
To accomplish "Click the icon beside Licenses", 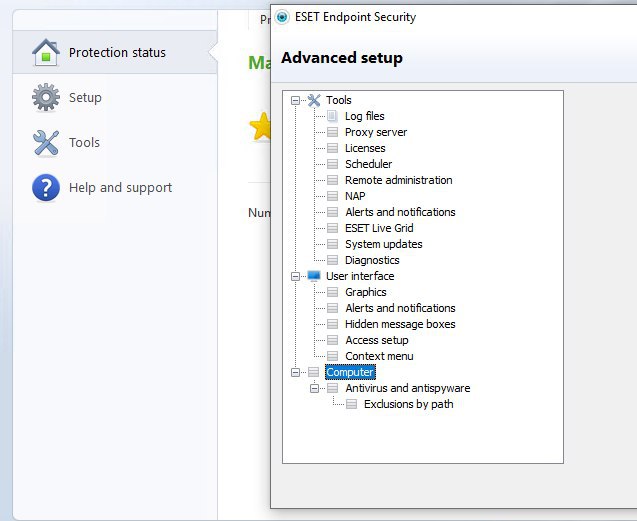I will [332, 148].
